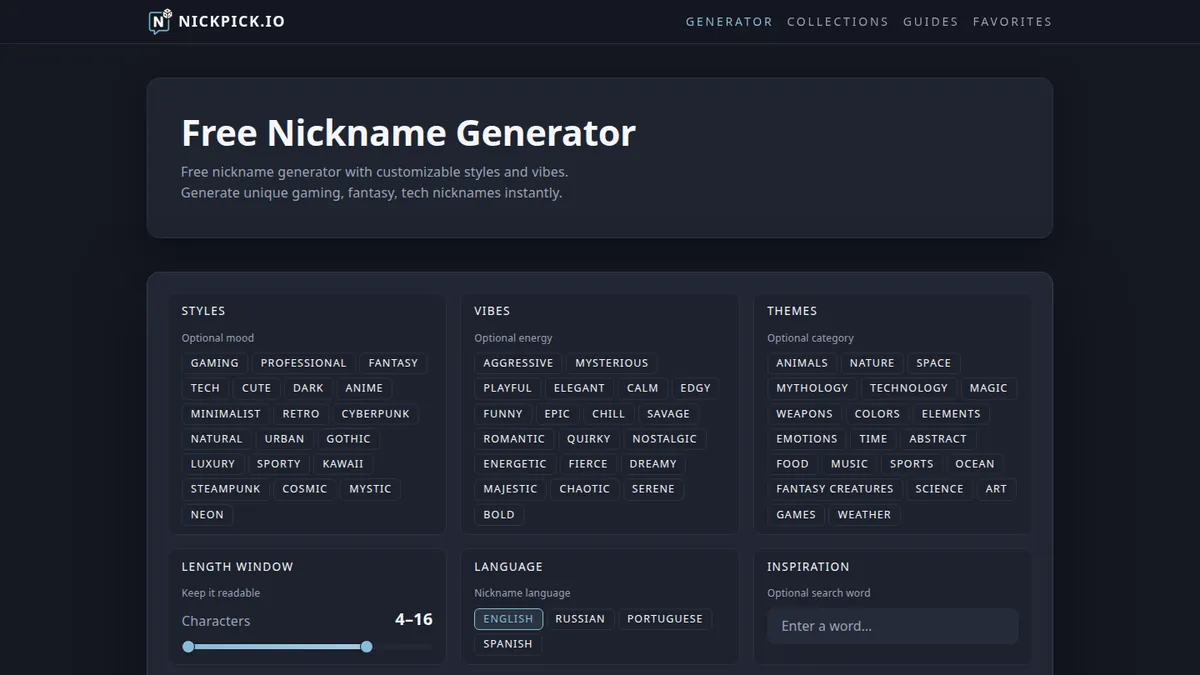The height and width of the screenshot is (675, 1200).
Task: Choose the Technology theme chip
Action: (908, 388)
